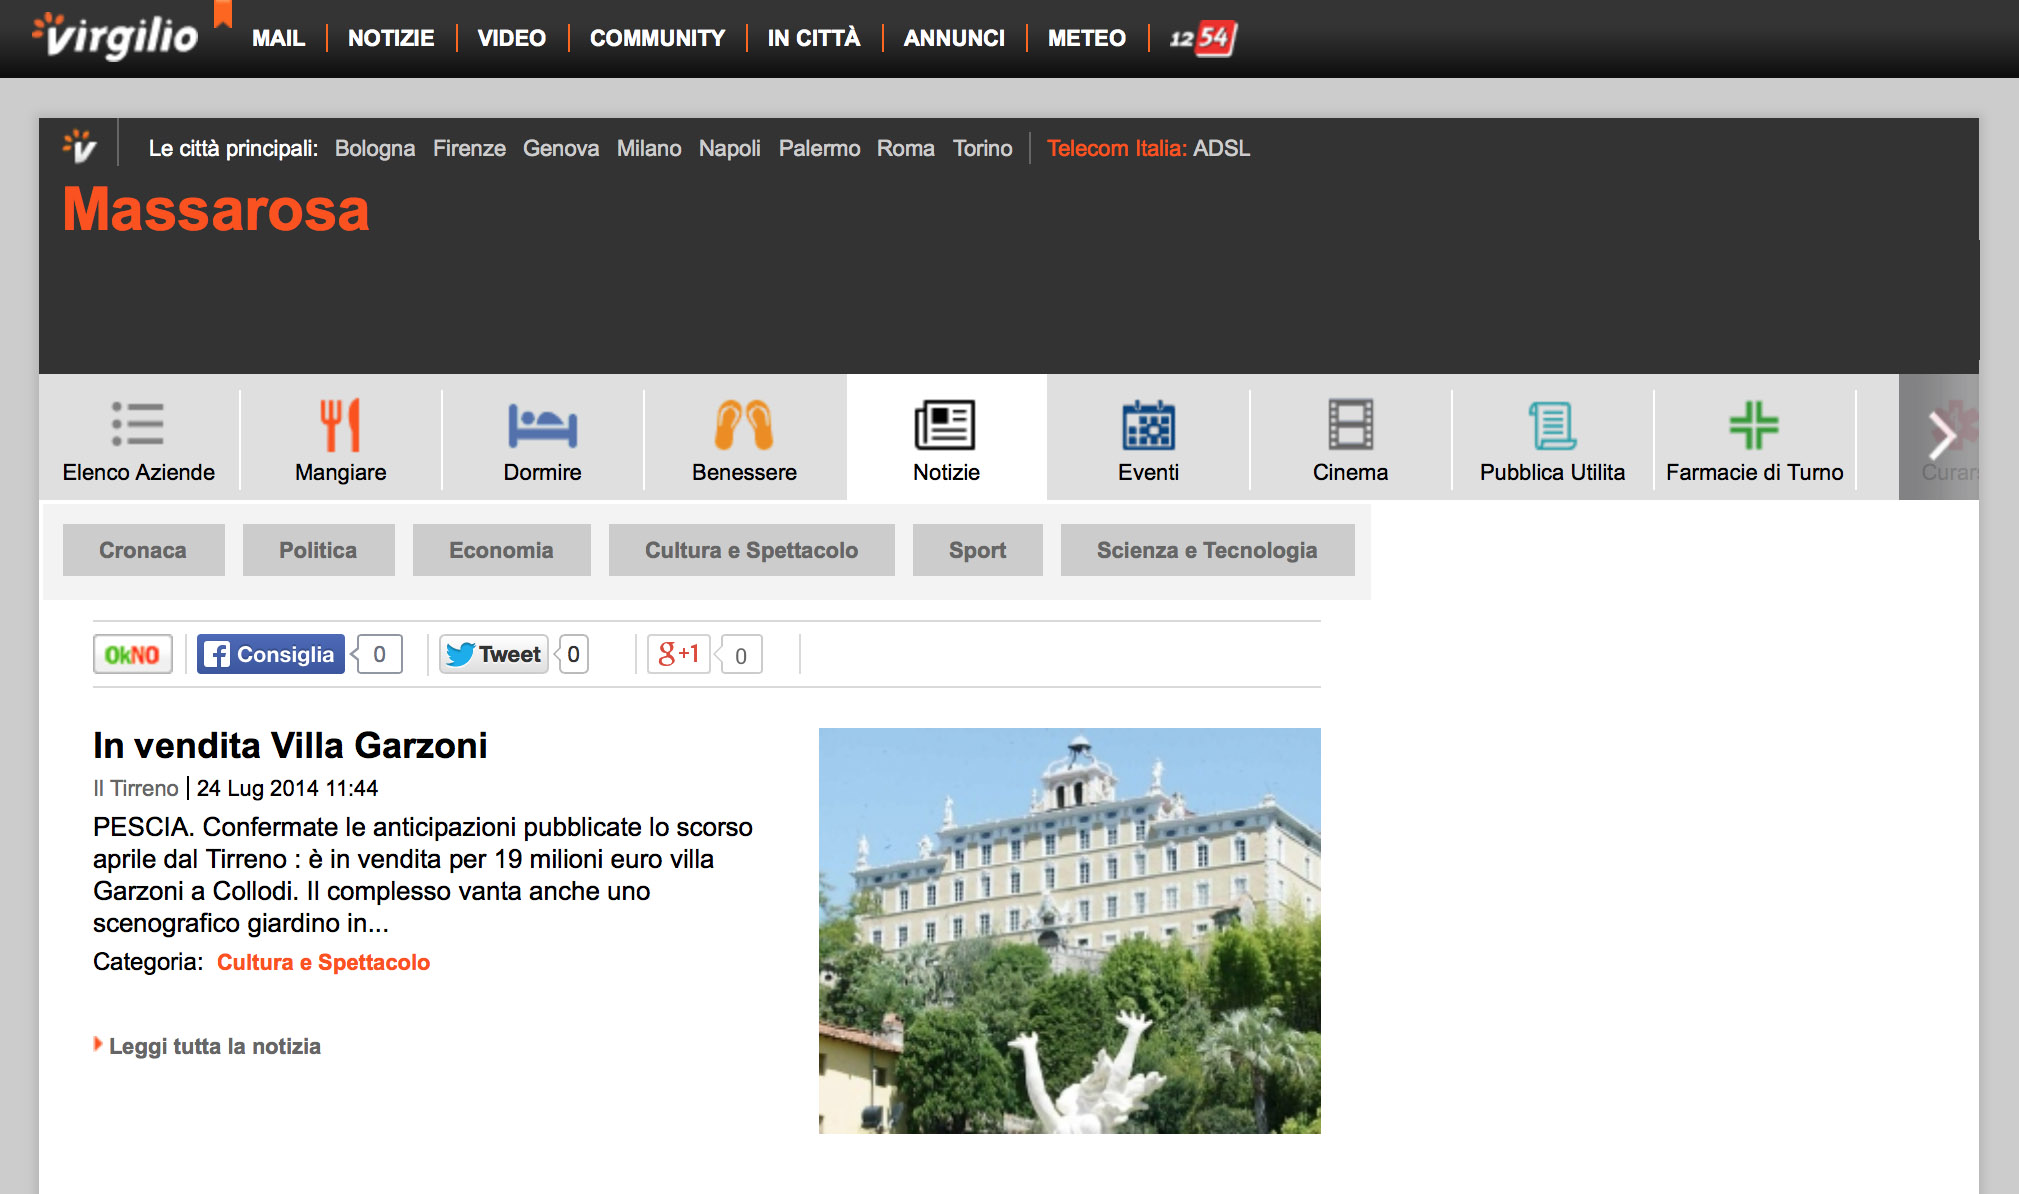2019x1194 pixels.
Task: Open Pubblica Utilita scroll icon
Action: [1552, 425]
